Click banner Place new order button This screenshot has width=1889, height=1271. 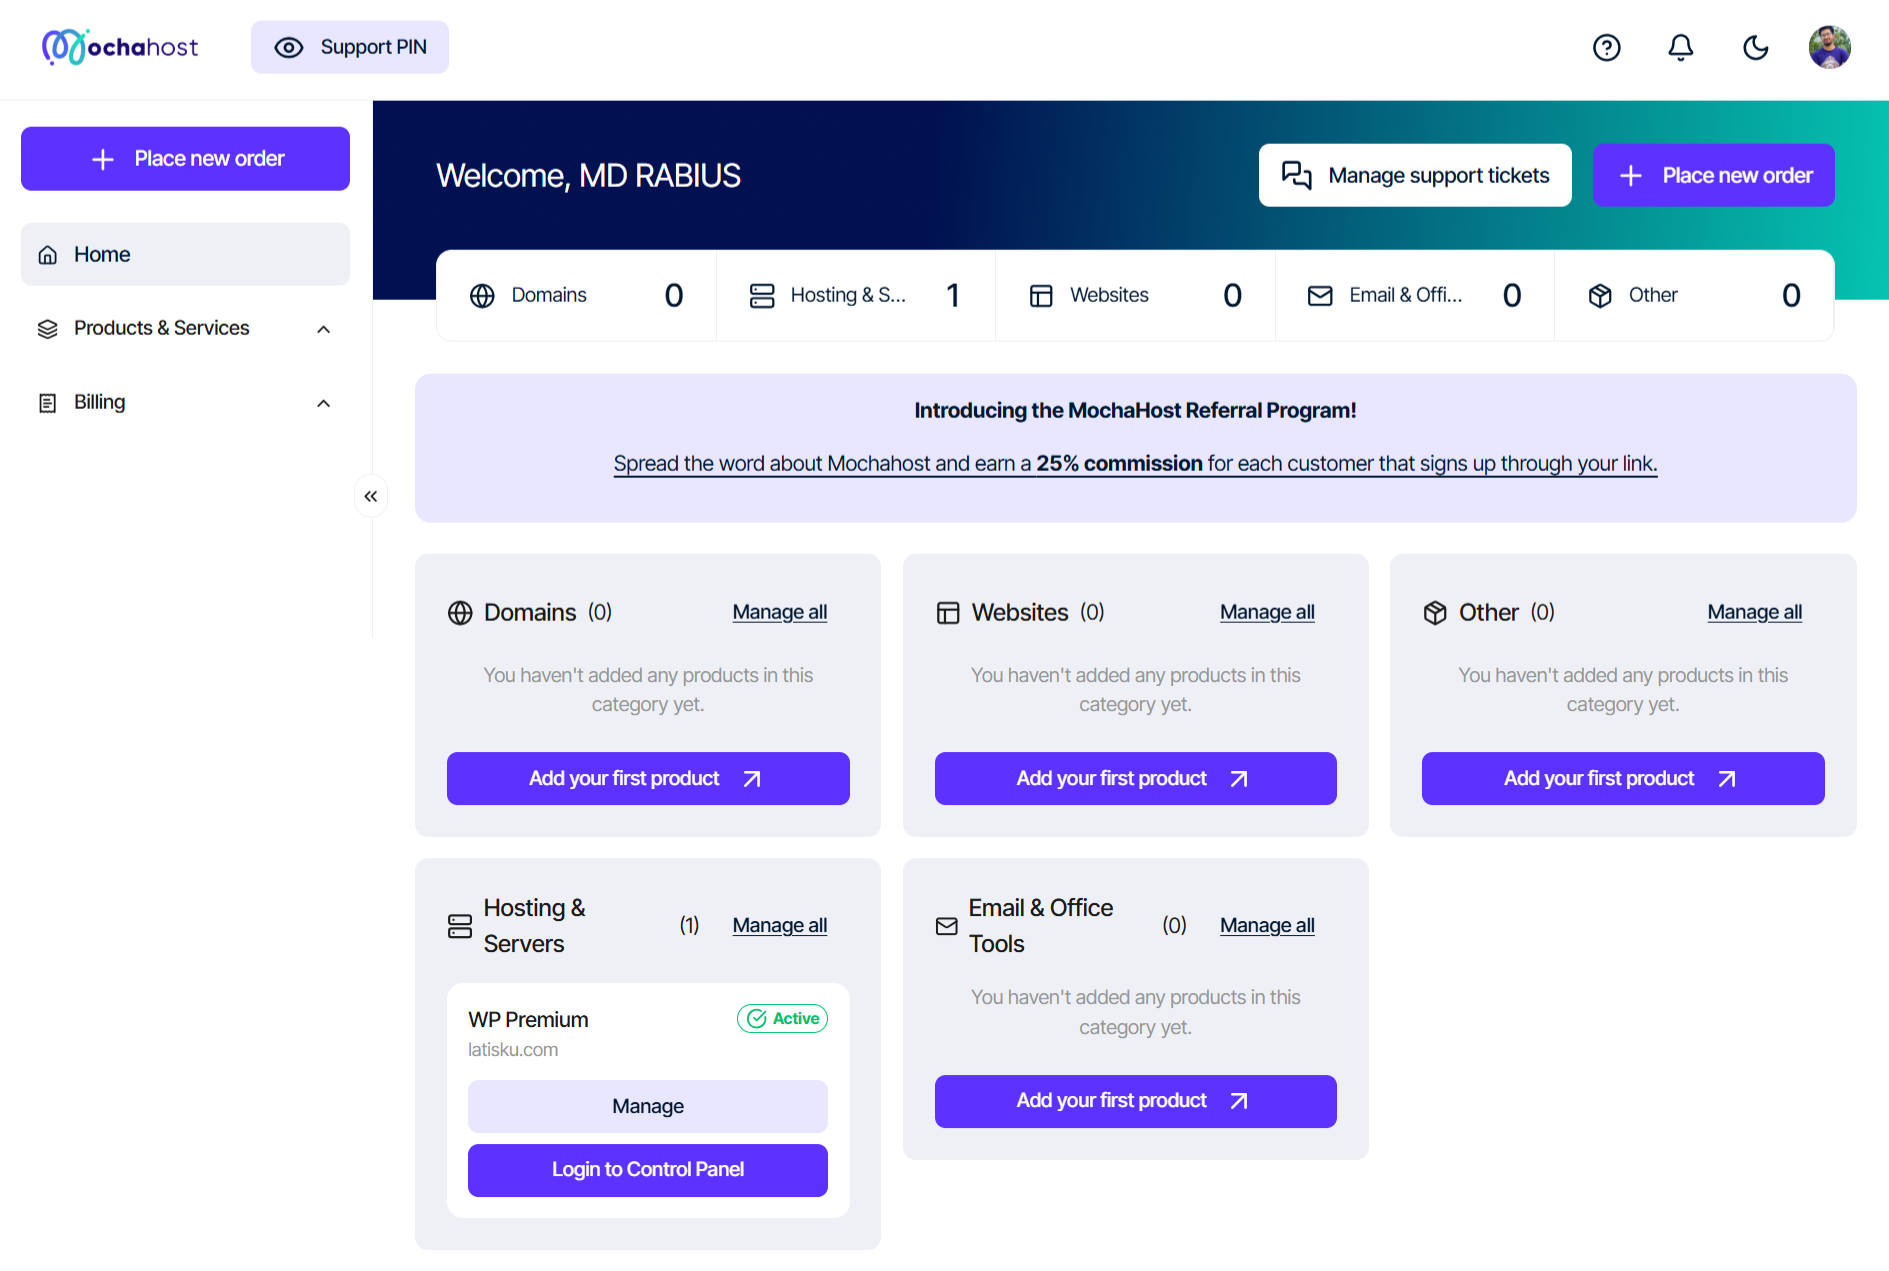1713,175
